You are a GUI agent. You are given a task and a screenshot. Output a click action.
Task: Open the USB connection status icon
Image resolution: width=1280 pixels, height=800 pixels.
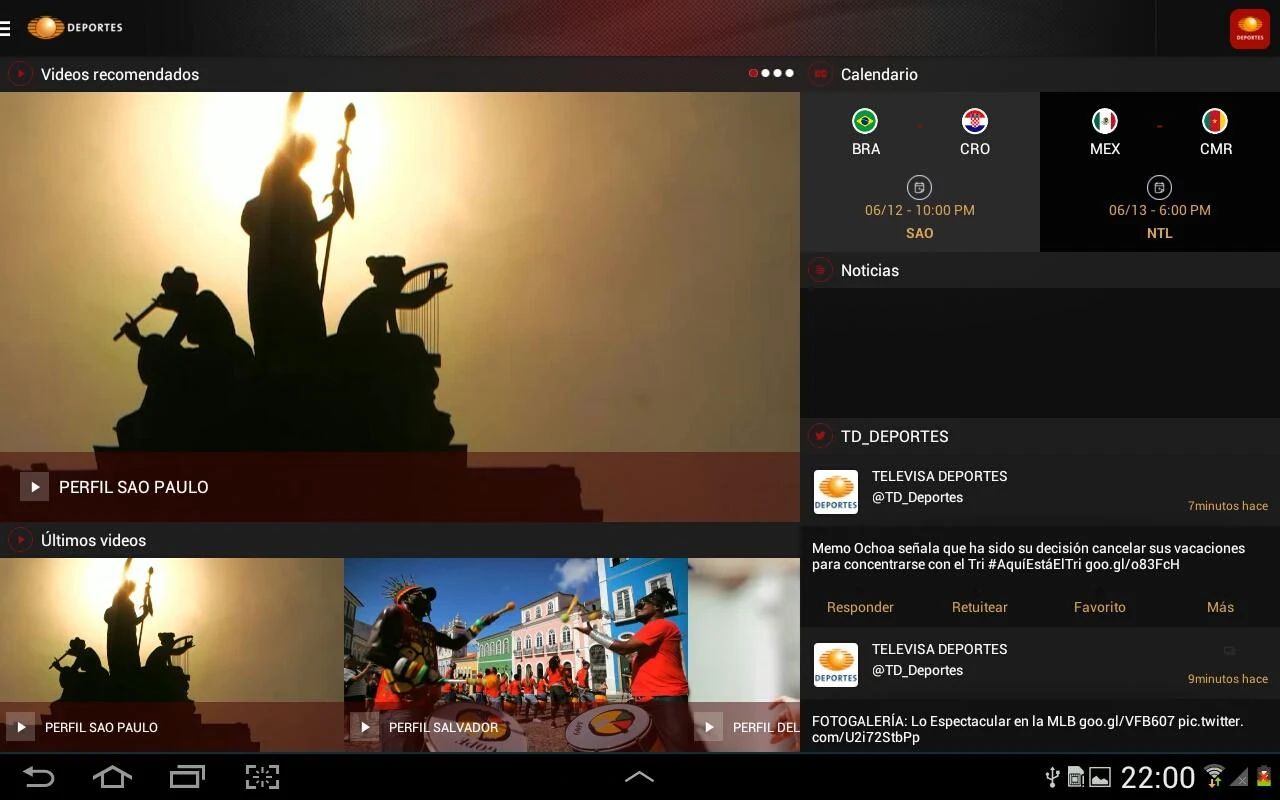click(1052, 777)
